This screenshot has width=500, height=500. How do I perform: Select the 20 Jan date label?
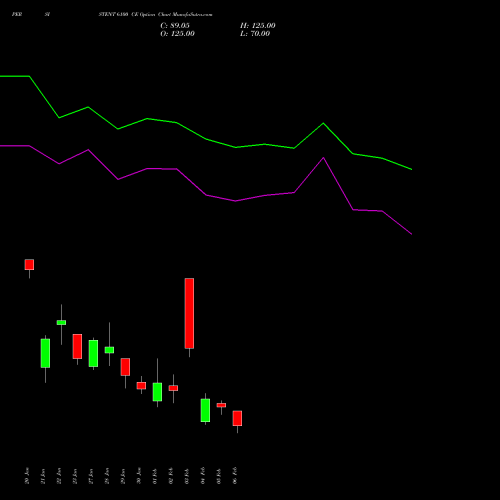tap(27, 476)
